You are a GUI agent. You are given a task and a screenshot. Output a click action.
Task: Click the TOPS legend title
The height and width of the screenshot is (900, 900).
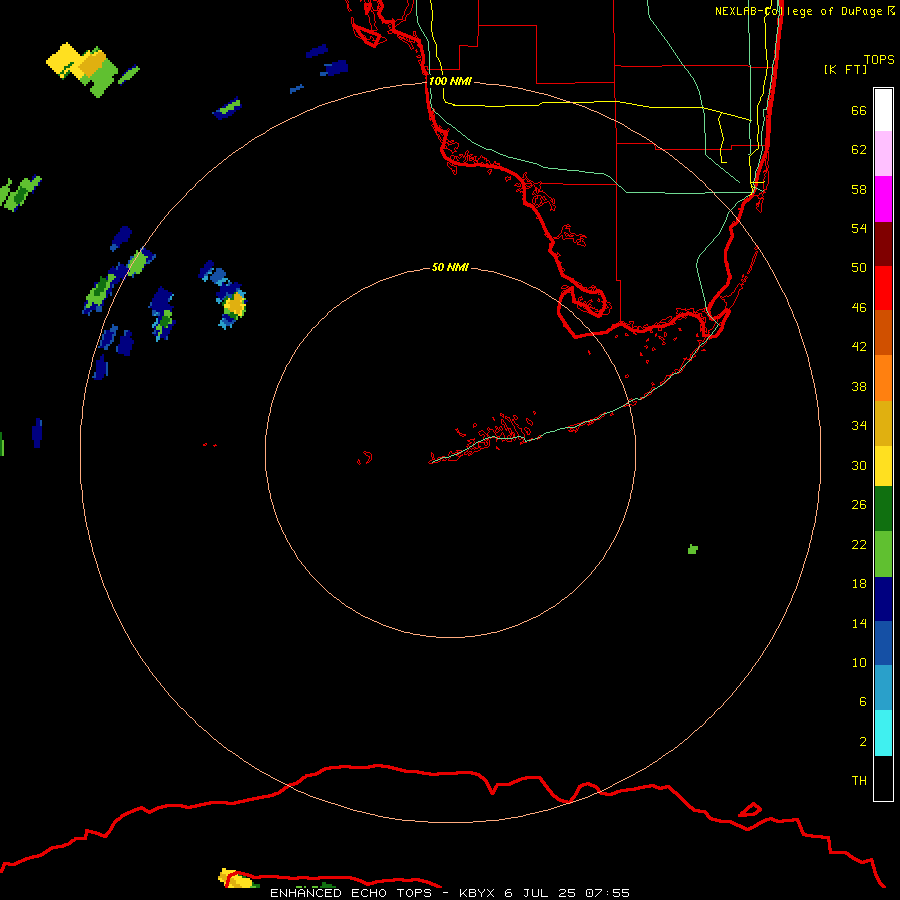point(879,59)
